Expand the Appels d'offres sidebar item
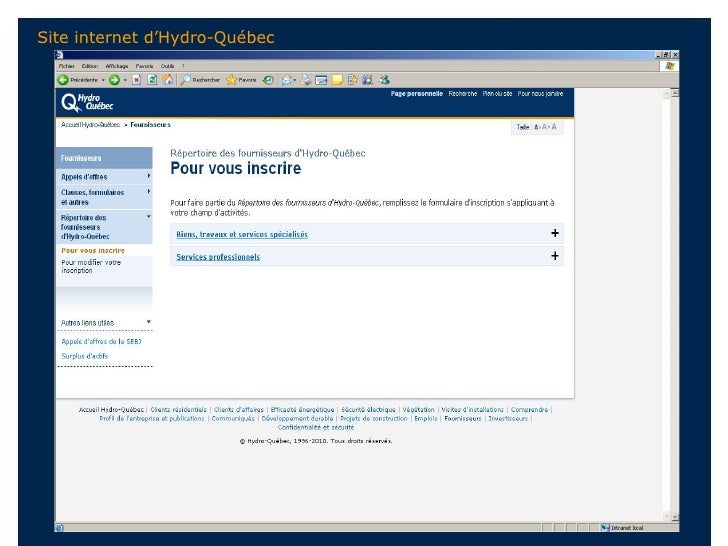 pos(104,176)
